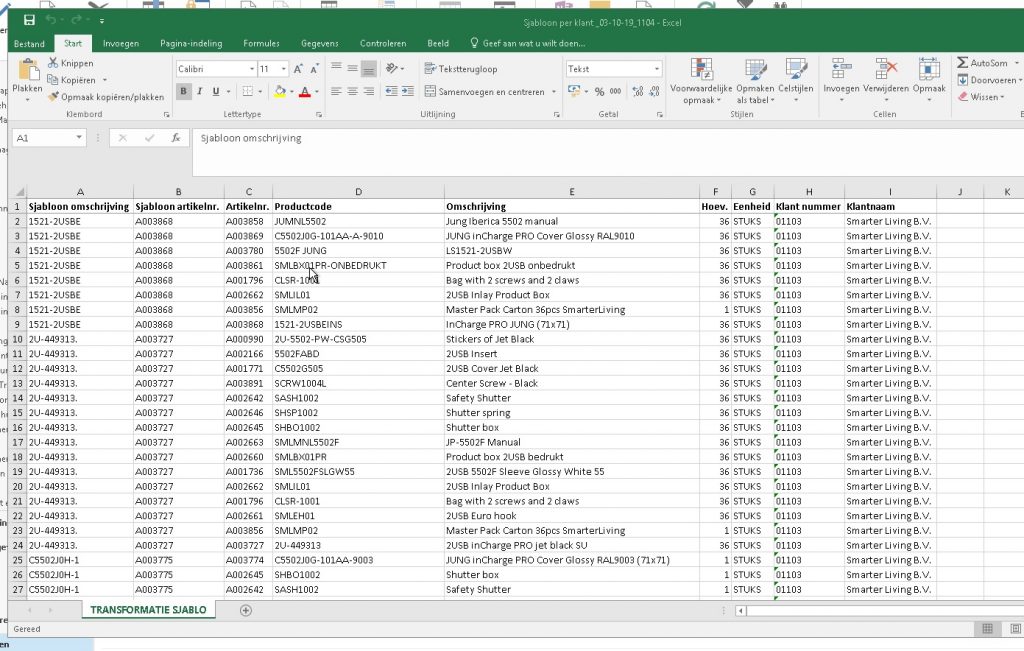This screenshot has height=651, width=1024.
Task: Switch to the Controleren tab
Action: [x=383, y=44]
